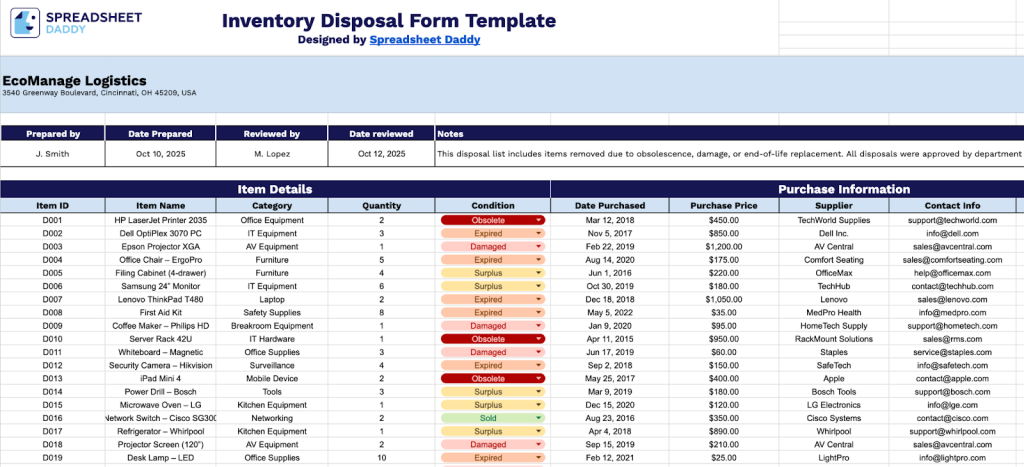Screen dimensions: 1024x467
Task: Open the Obsolete dropdown for iPad Mini 4
Action: (538, 379)
